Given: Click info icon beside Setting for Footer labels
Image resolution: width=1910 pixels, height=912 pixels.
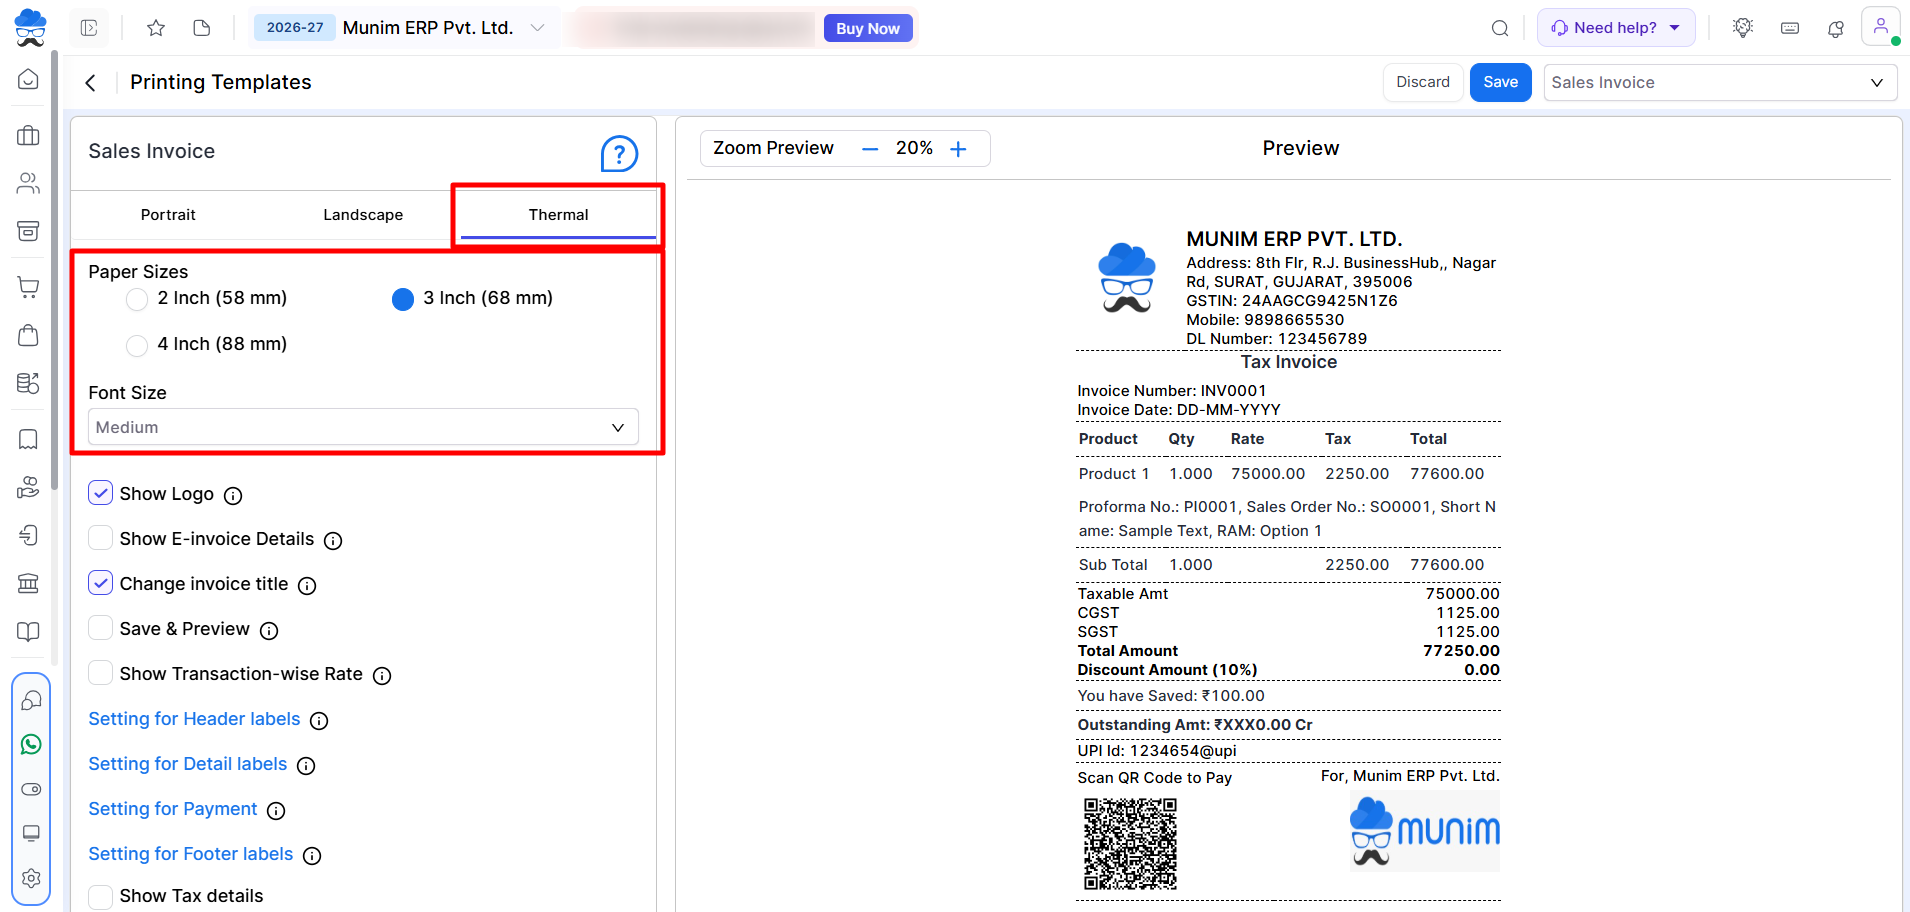Looking at the screenshot, I should 312,856.
